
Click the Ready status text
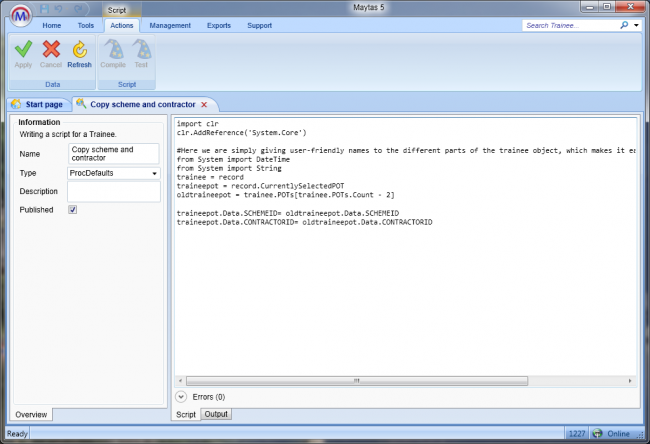click(x=17, y=434)
